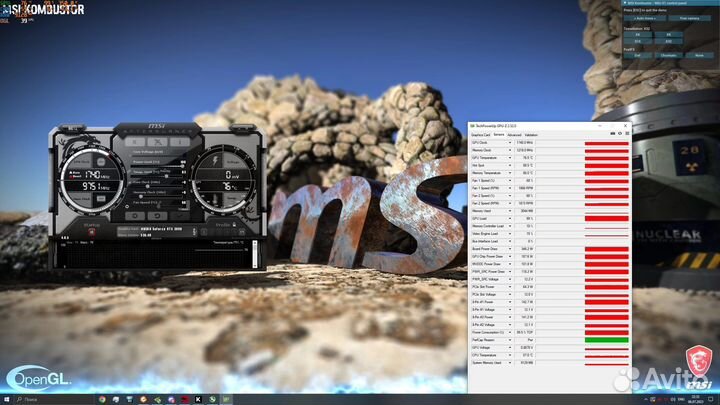Image resolution: width=720 pixels, height=405 pixels.
Task: Open the K (Kombustor) button in MSI Afterburner
Action: click(135, 142)
